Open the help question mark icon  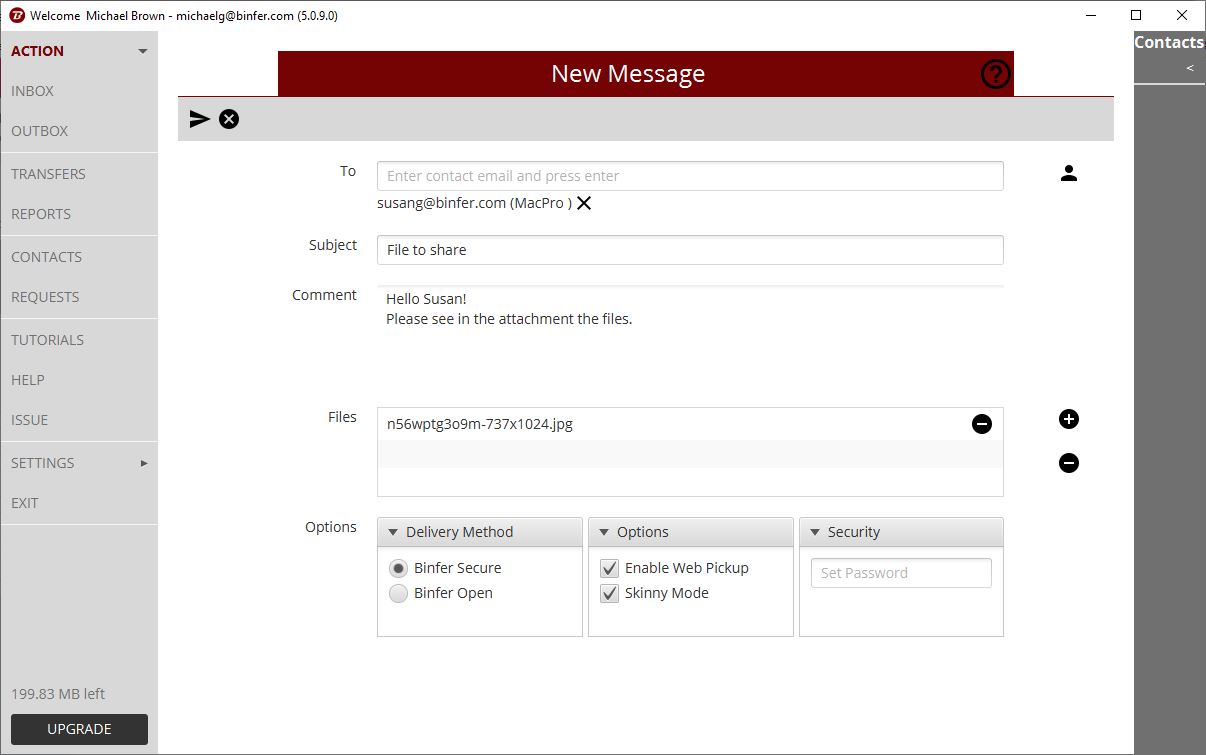[x=995, y=74]
